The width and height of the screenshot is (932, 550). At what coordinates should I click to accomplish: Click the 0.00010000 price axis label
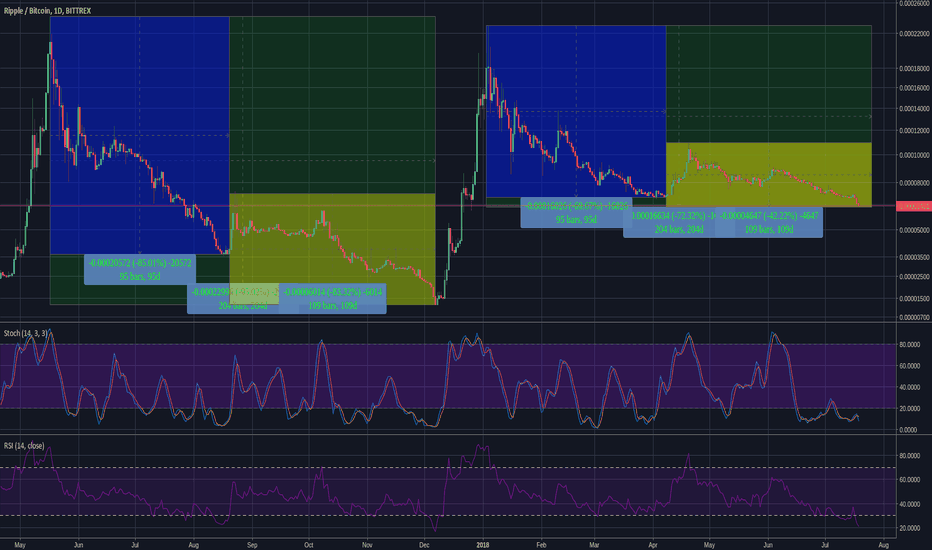coord(914,156)
